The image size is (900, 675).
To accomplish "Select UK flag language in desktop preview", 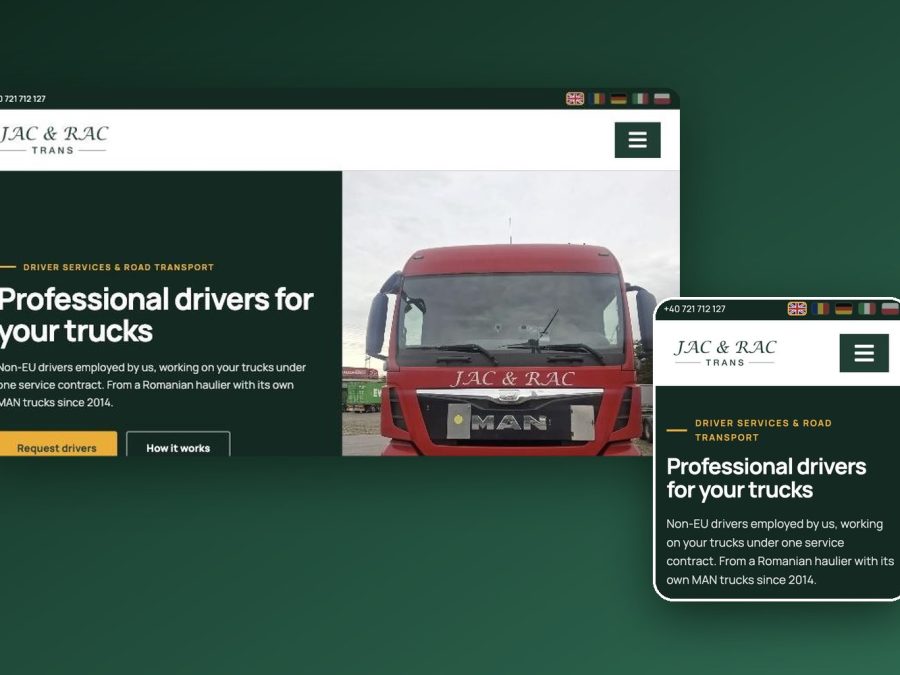I will coord(575,99).
